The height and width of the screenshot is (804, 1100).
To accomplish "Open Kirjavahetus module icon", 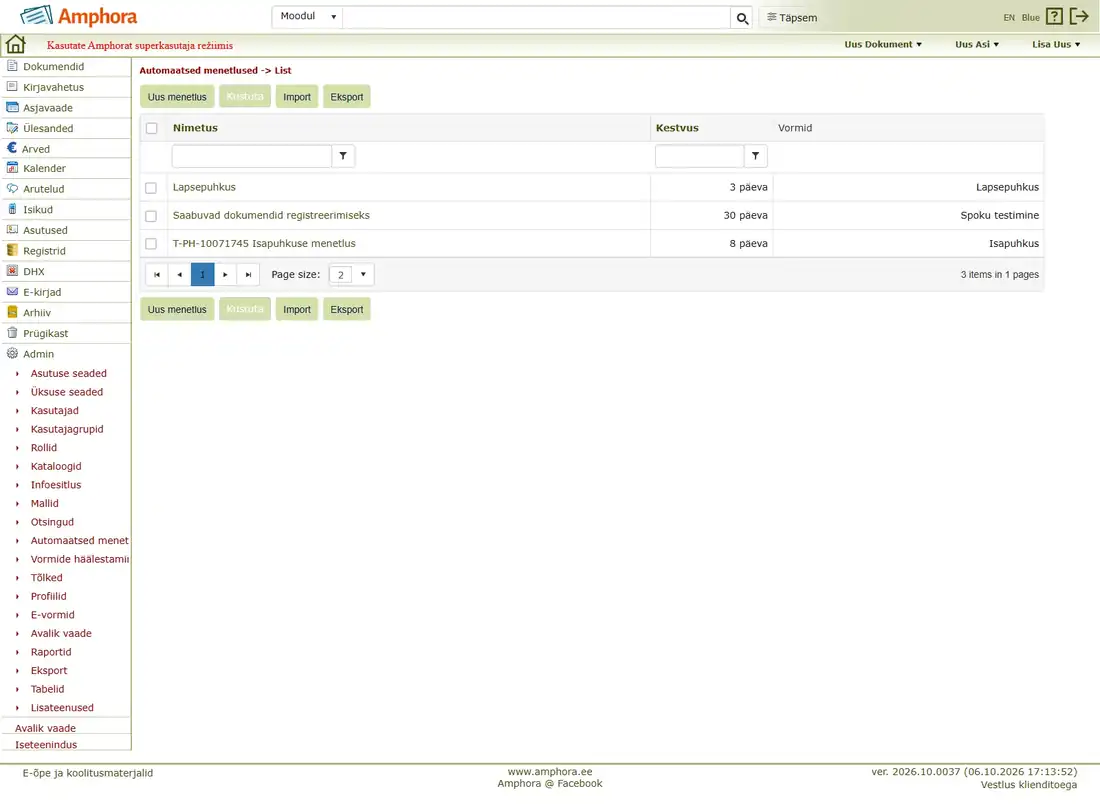I will tap(12, 86).
